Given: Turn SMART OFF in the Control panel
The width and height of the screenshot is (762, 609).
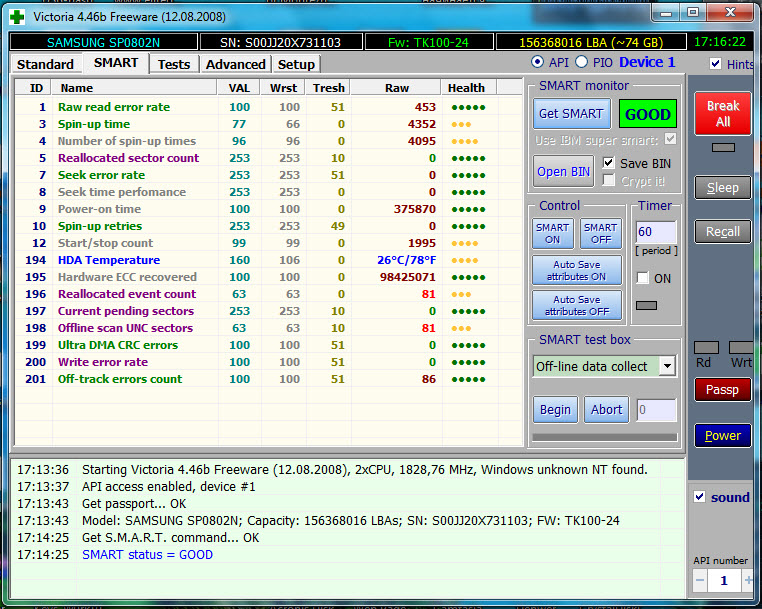Looking at the screenshot, I should 600,234.
